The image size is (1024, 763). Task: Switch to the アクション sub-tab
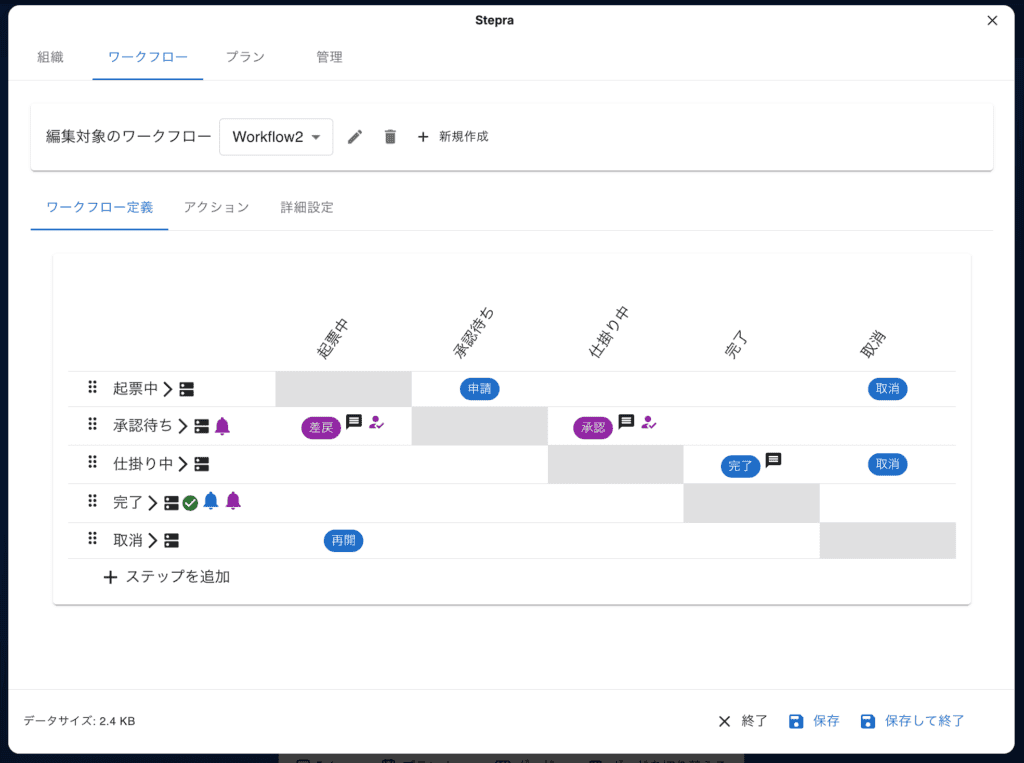[x=216, y=208]
